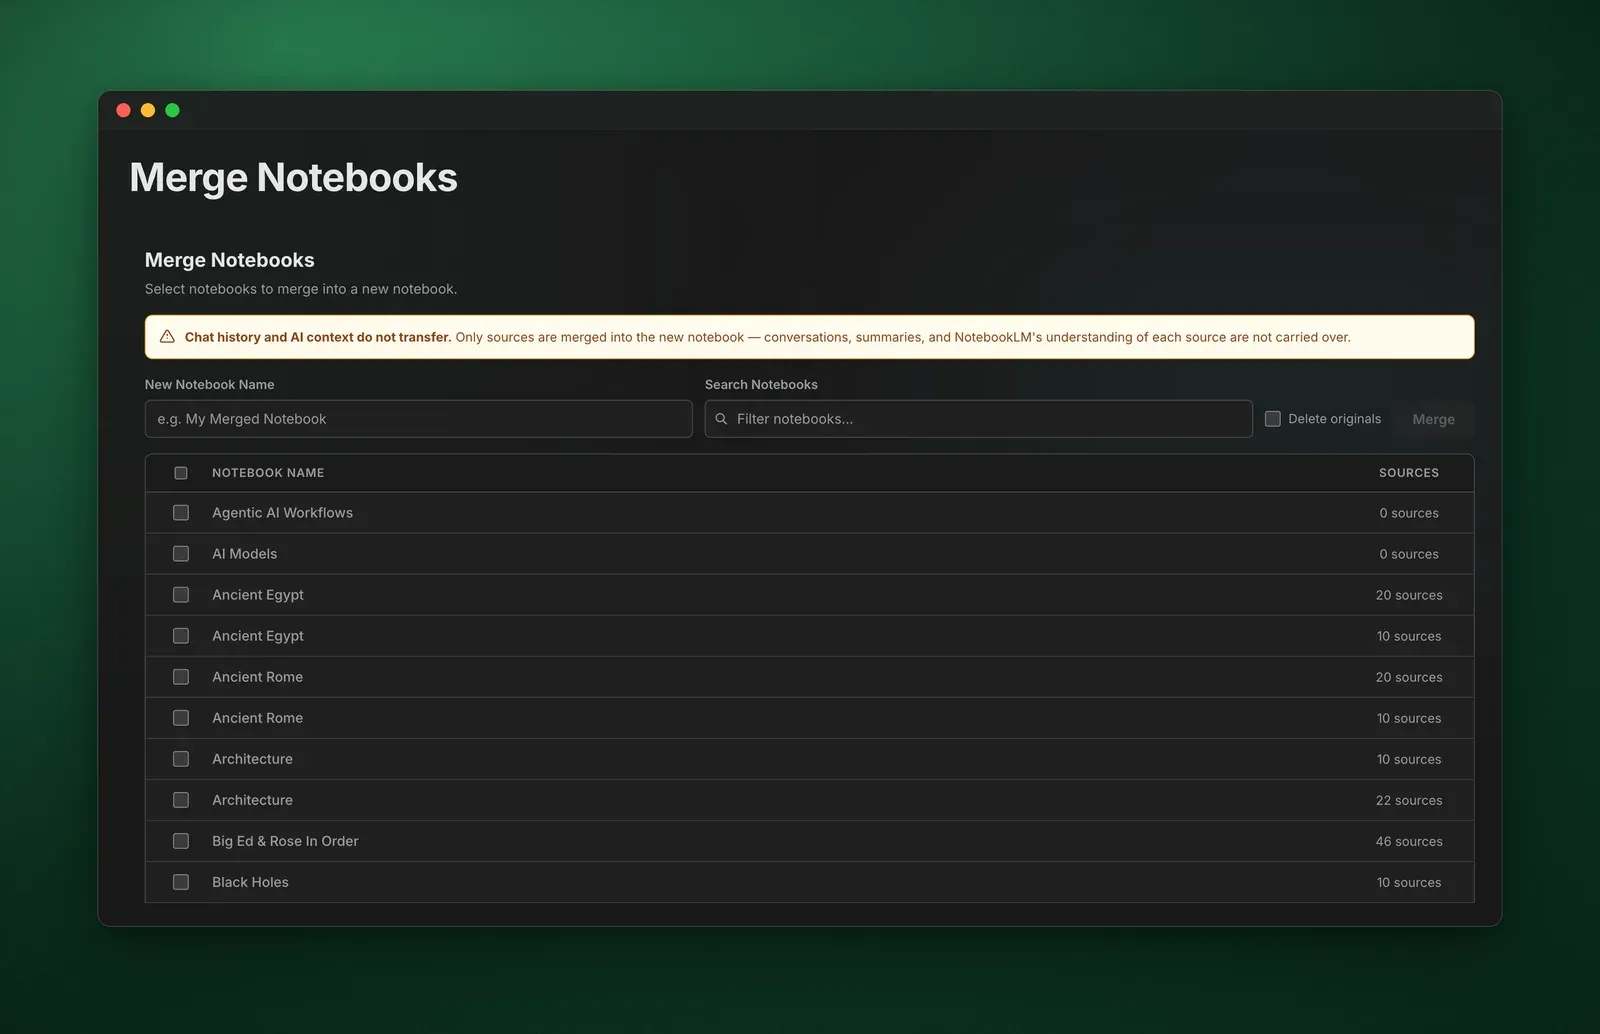Click the Big Ed & Rose In Order name
Viewport: 1600px width, 1034px height.
pyautogui.click(x=285, y=841)
